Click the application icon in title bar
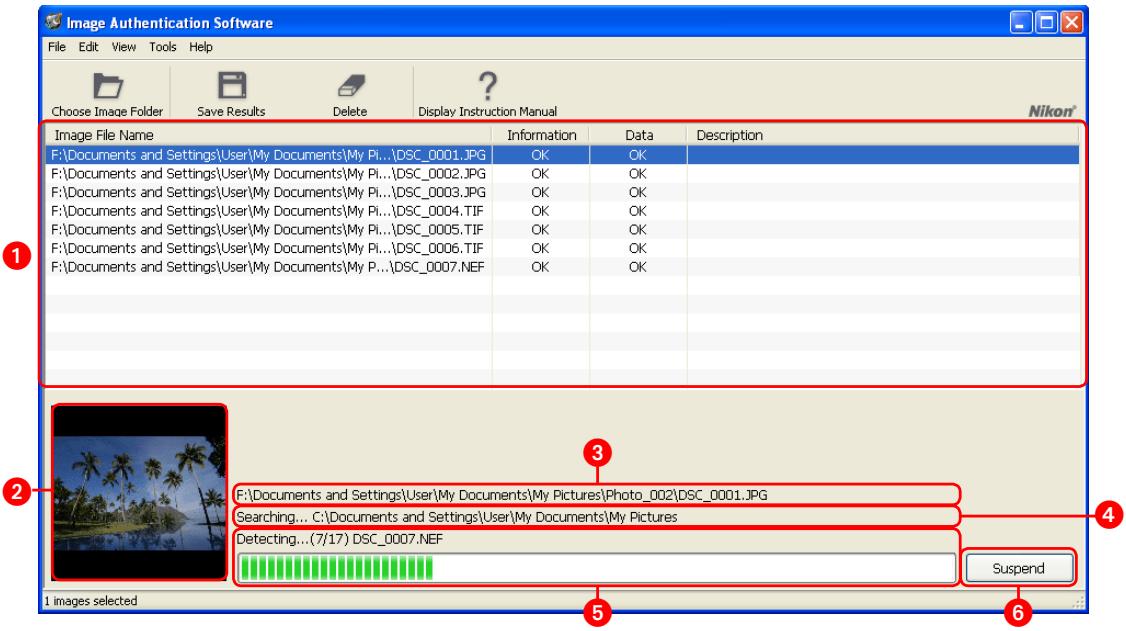Image resolution: width=1126 pixels, height=631 pixels. point(53,22)
